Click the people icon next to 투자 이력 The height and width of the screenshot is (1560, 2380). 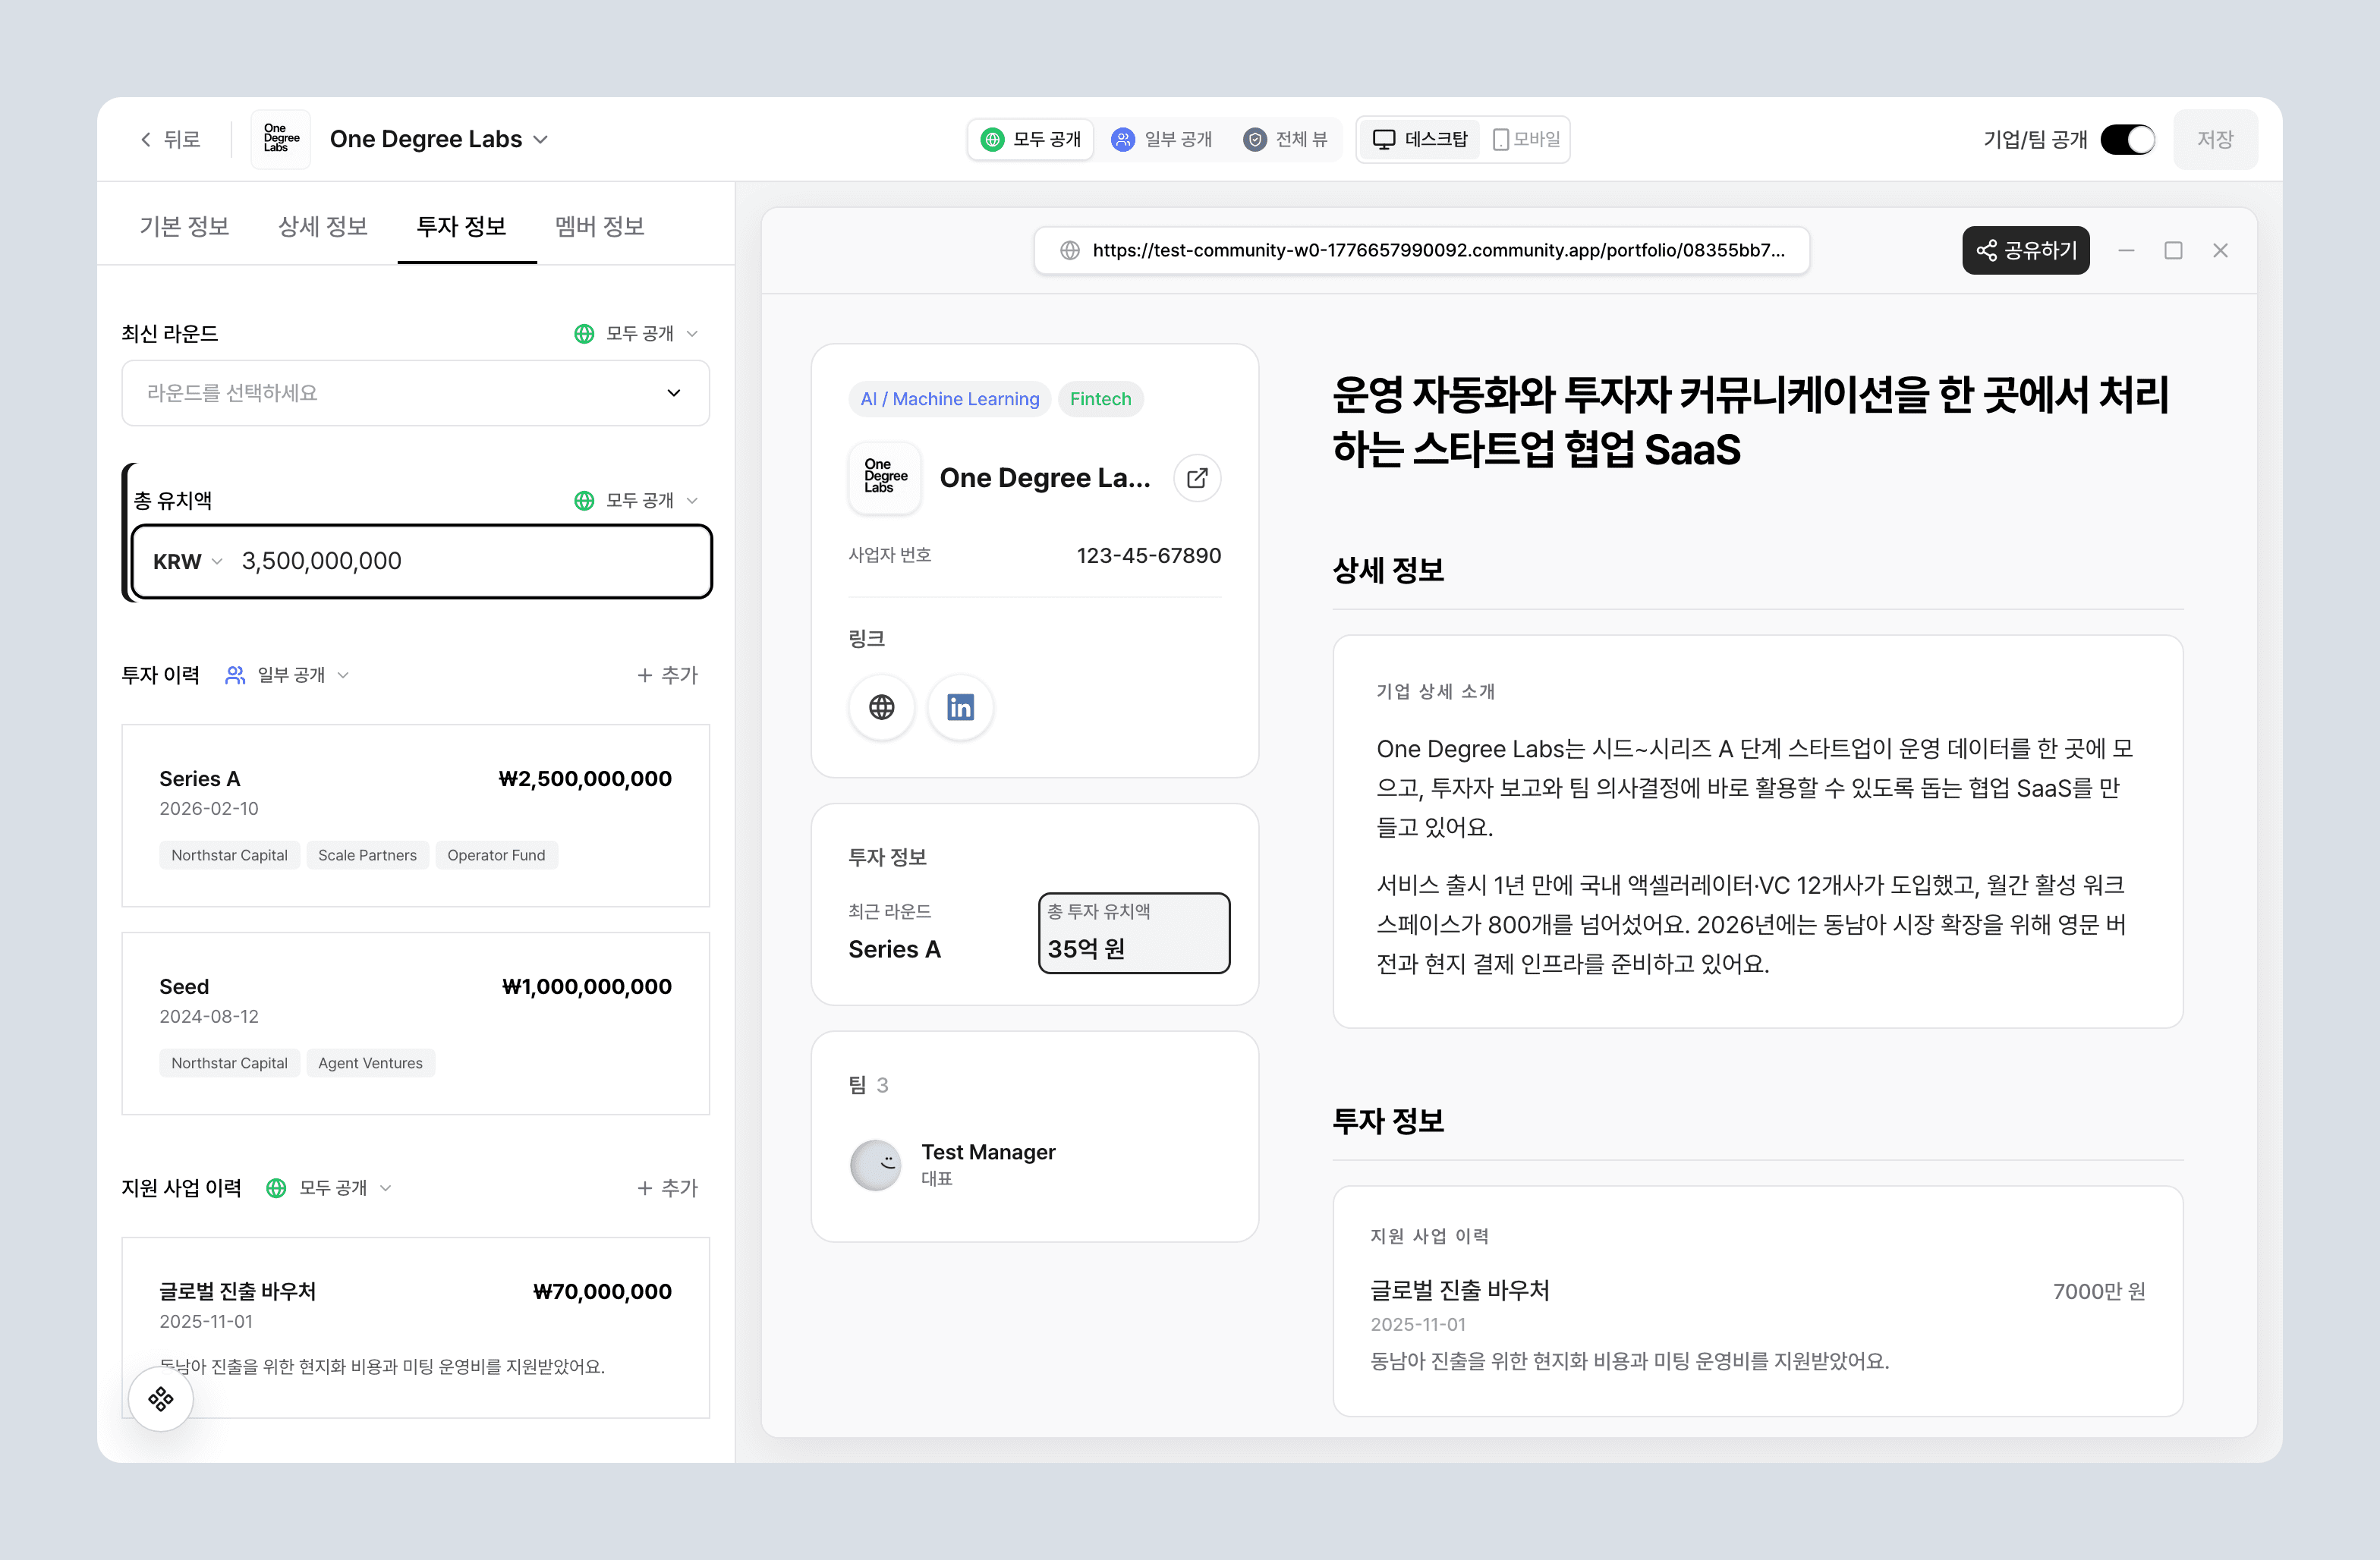click(x=235, y=675)
